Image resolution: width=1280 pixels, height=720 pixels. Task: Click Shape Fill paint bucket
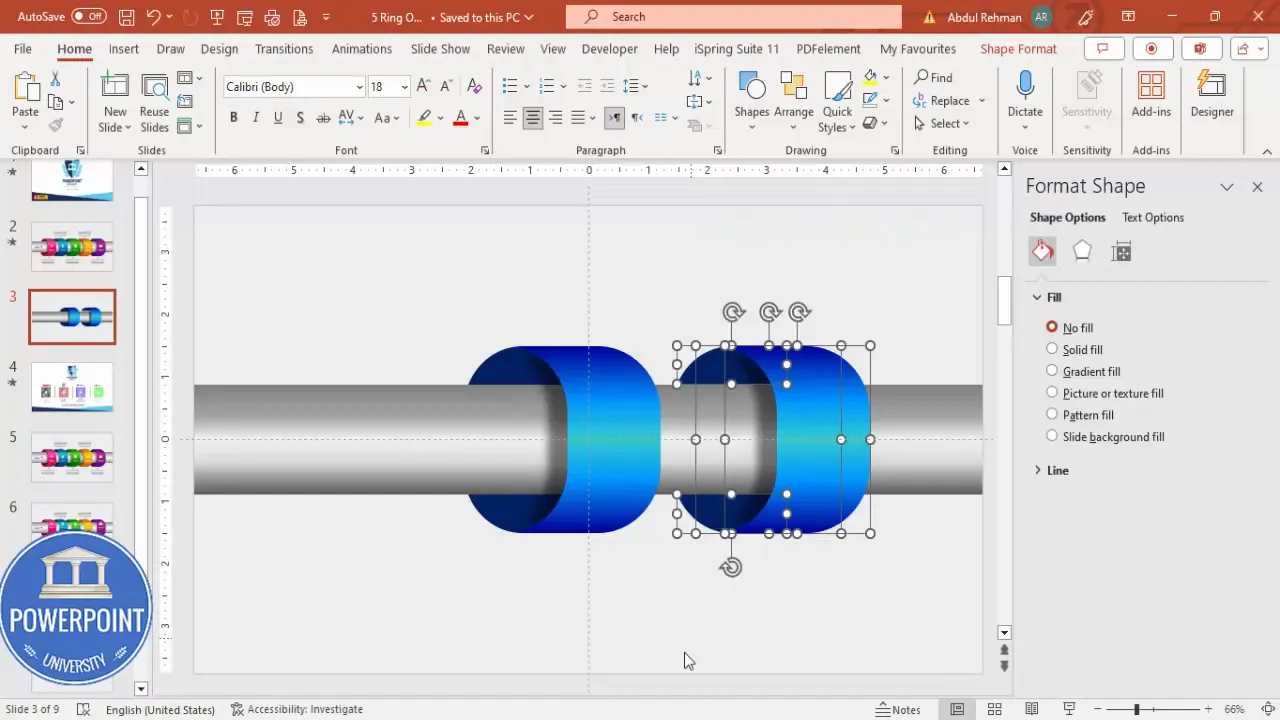tap(870, 77)
